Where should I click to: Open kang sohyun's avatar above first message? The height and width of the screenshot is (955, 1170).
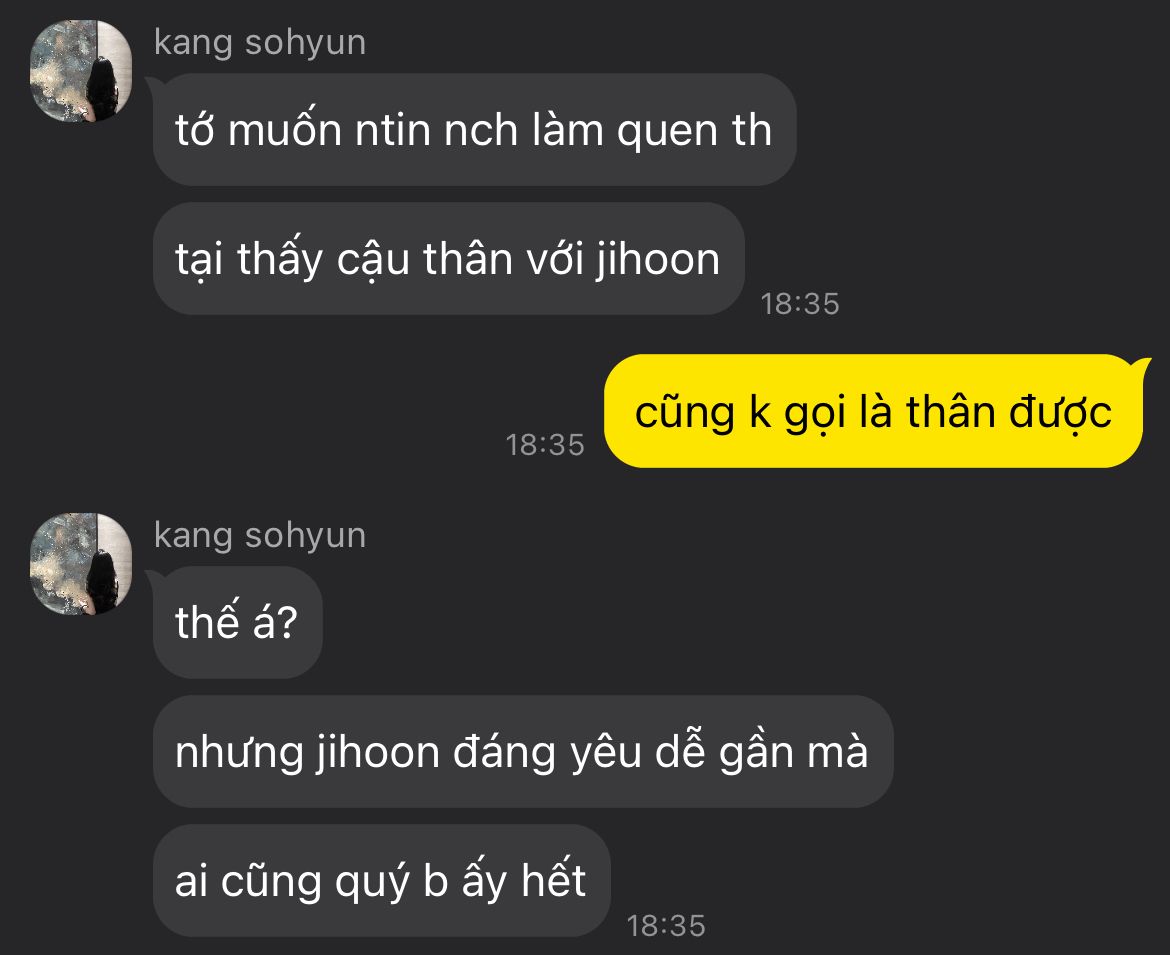tap(81, 71)
